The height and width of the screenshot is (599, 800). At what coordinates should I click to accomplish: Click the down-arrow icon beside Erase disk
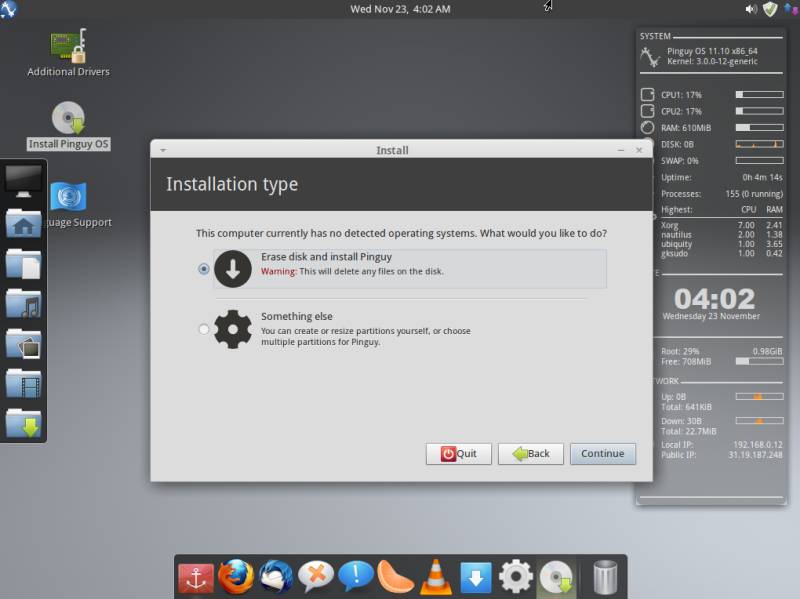tap(233, 269)
